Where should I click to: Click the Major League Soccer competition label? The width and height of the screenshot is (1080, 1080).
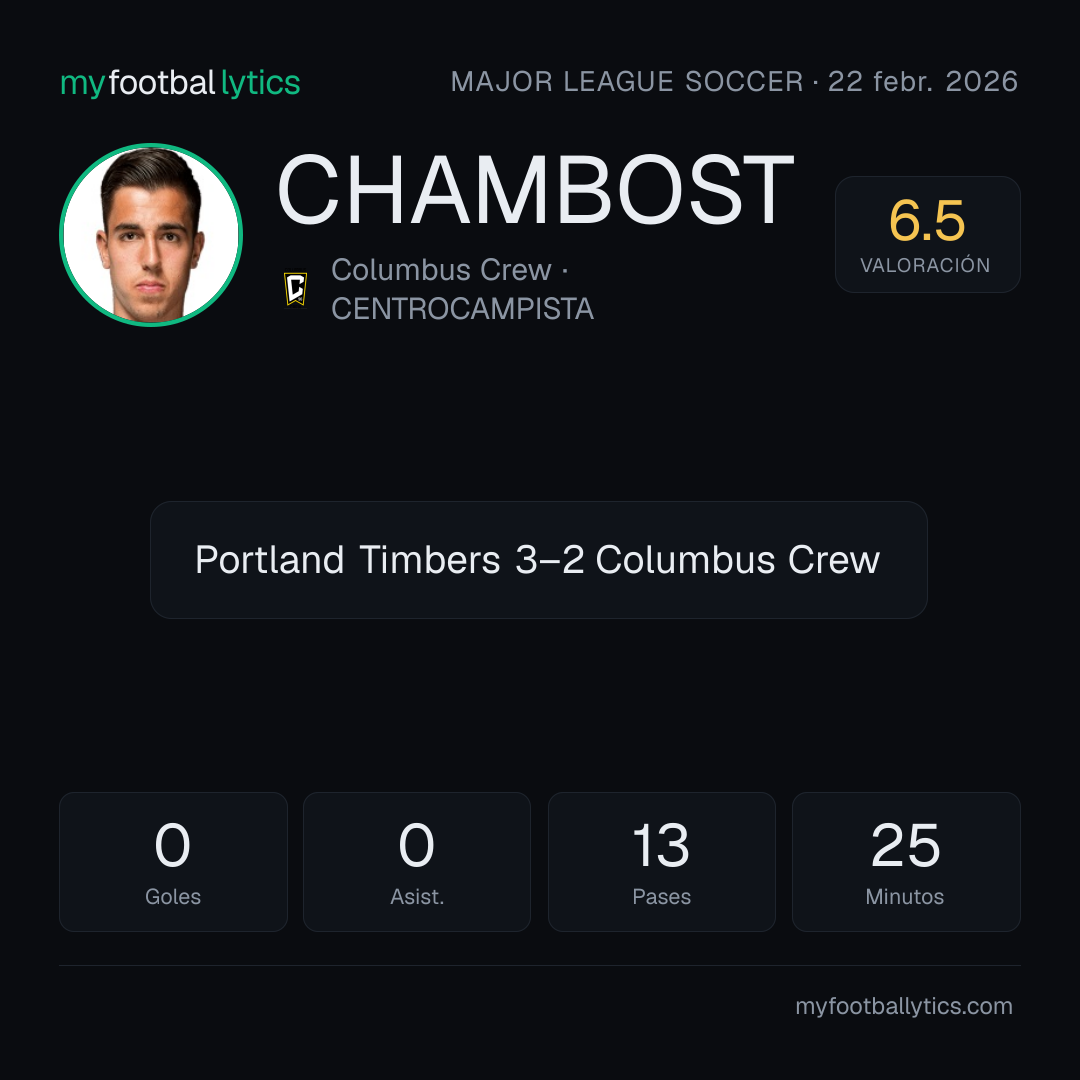point(627,82)
